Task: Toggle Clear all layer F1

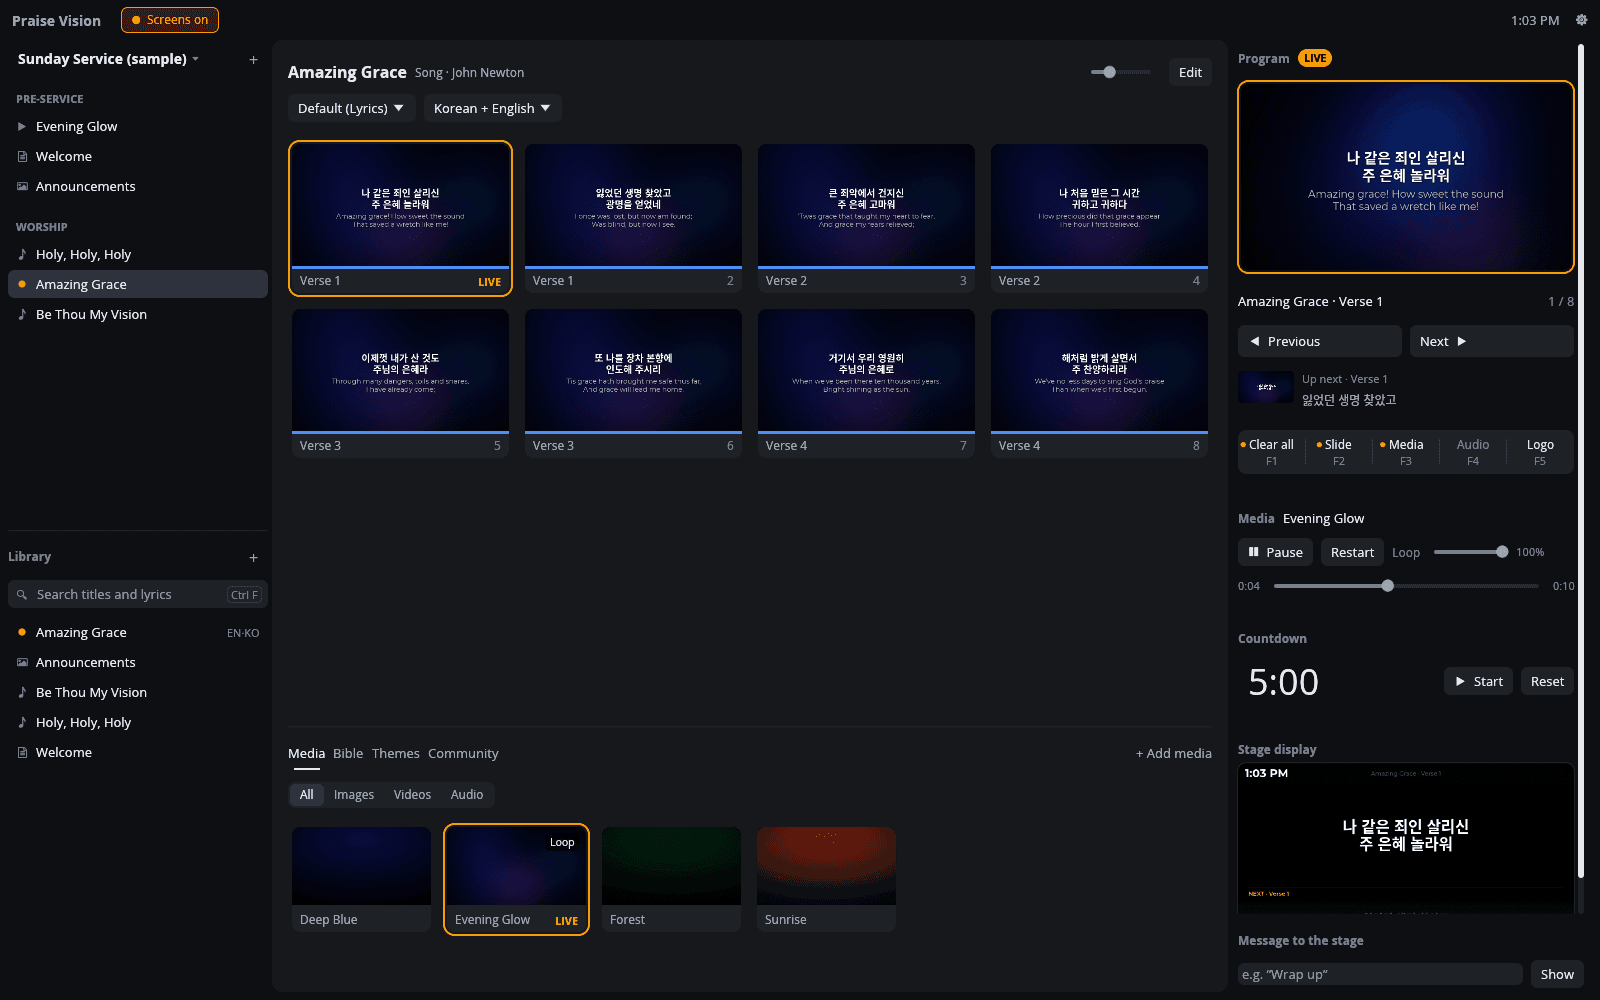Action: pyautogui.click(x=1270, y=452)
